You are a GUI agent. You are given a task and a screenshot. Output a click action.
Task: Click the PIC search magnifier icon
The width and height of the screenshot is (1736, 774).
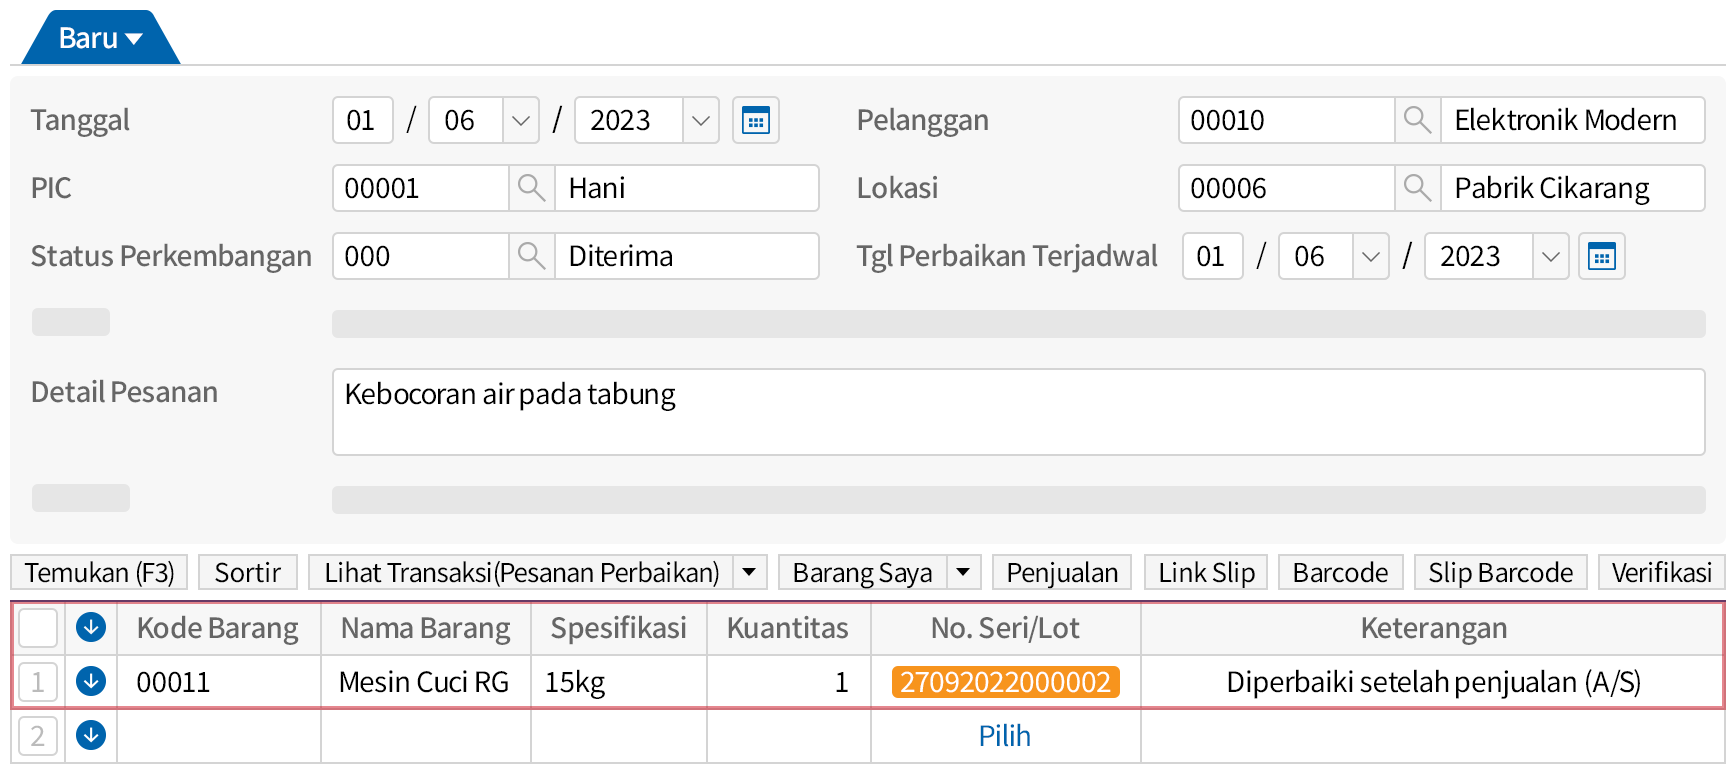(531, 188)
